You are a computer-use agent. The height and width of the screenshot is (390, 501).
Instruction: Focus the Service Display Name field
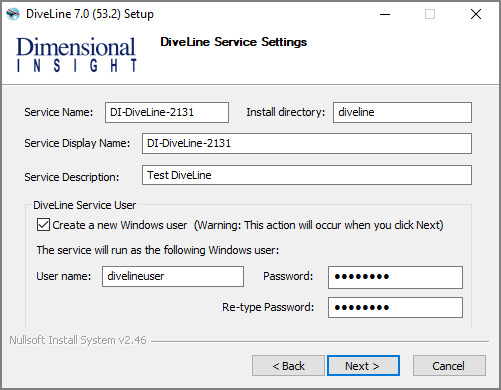pos(307,143)
